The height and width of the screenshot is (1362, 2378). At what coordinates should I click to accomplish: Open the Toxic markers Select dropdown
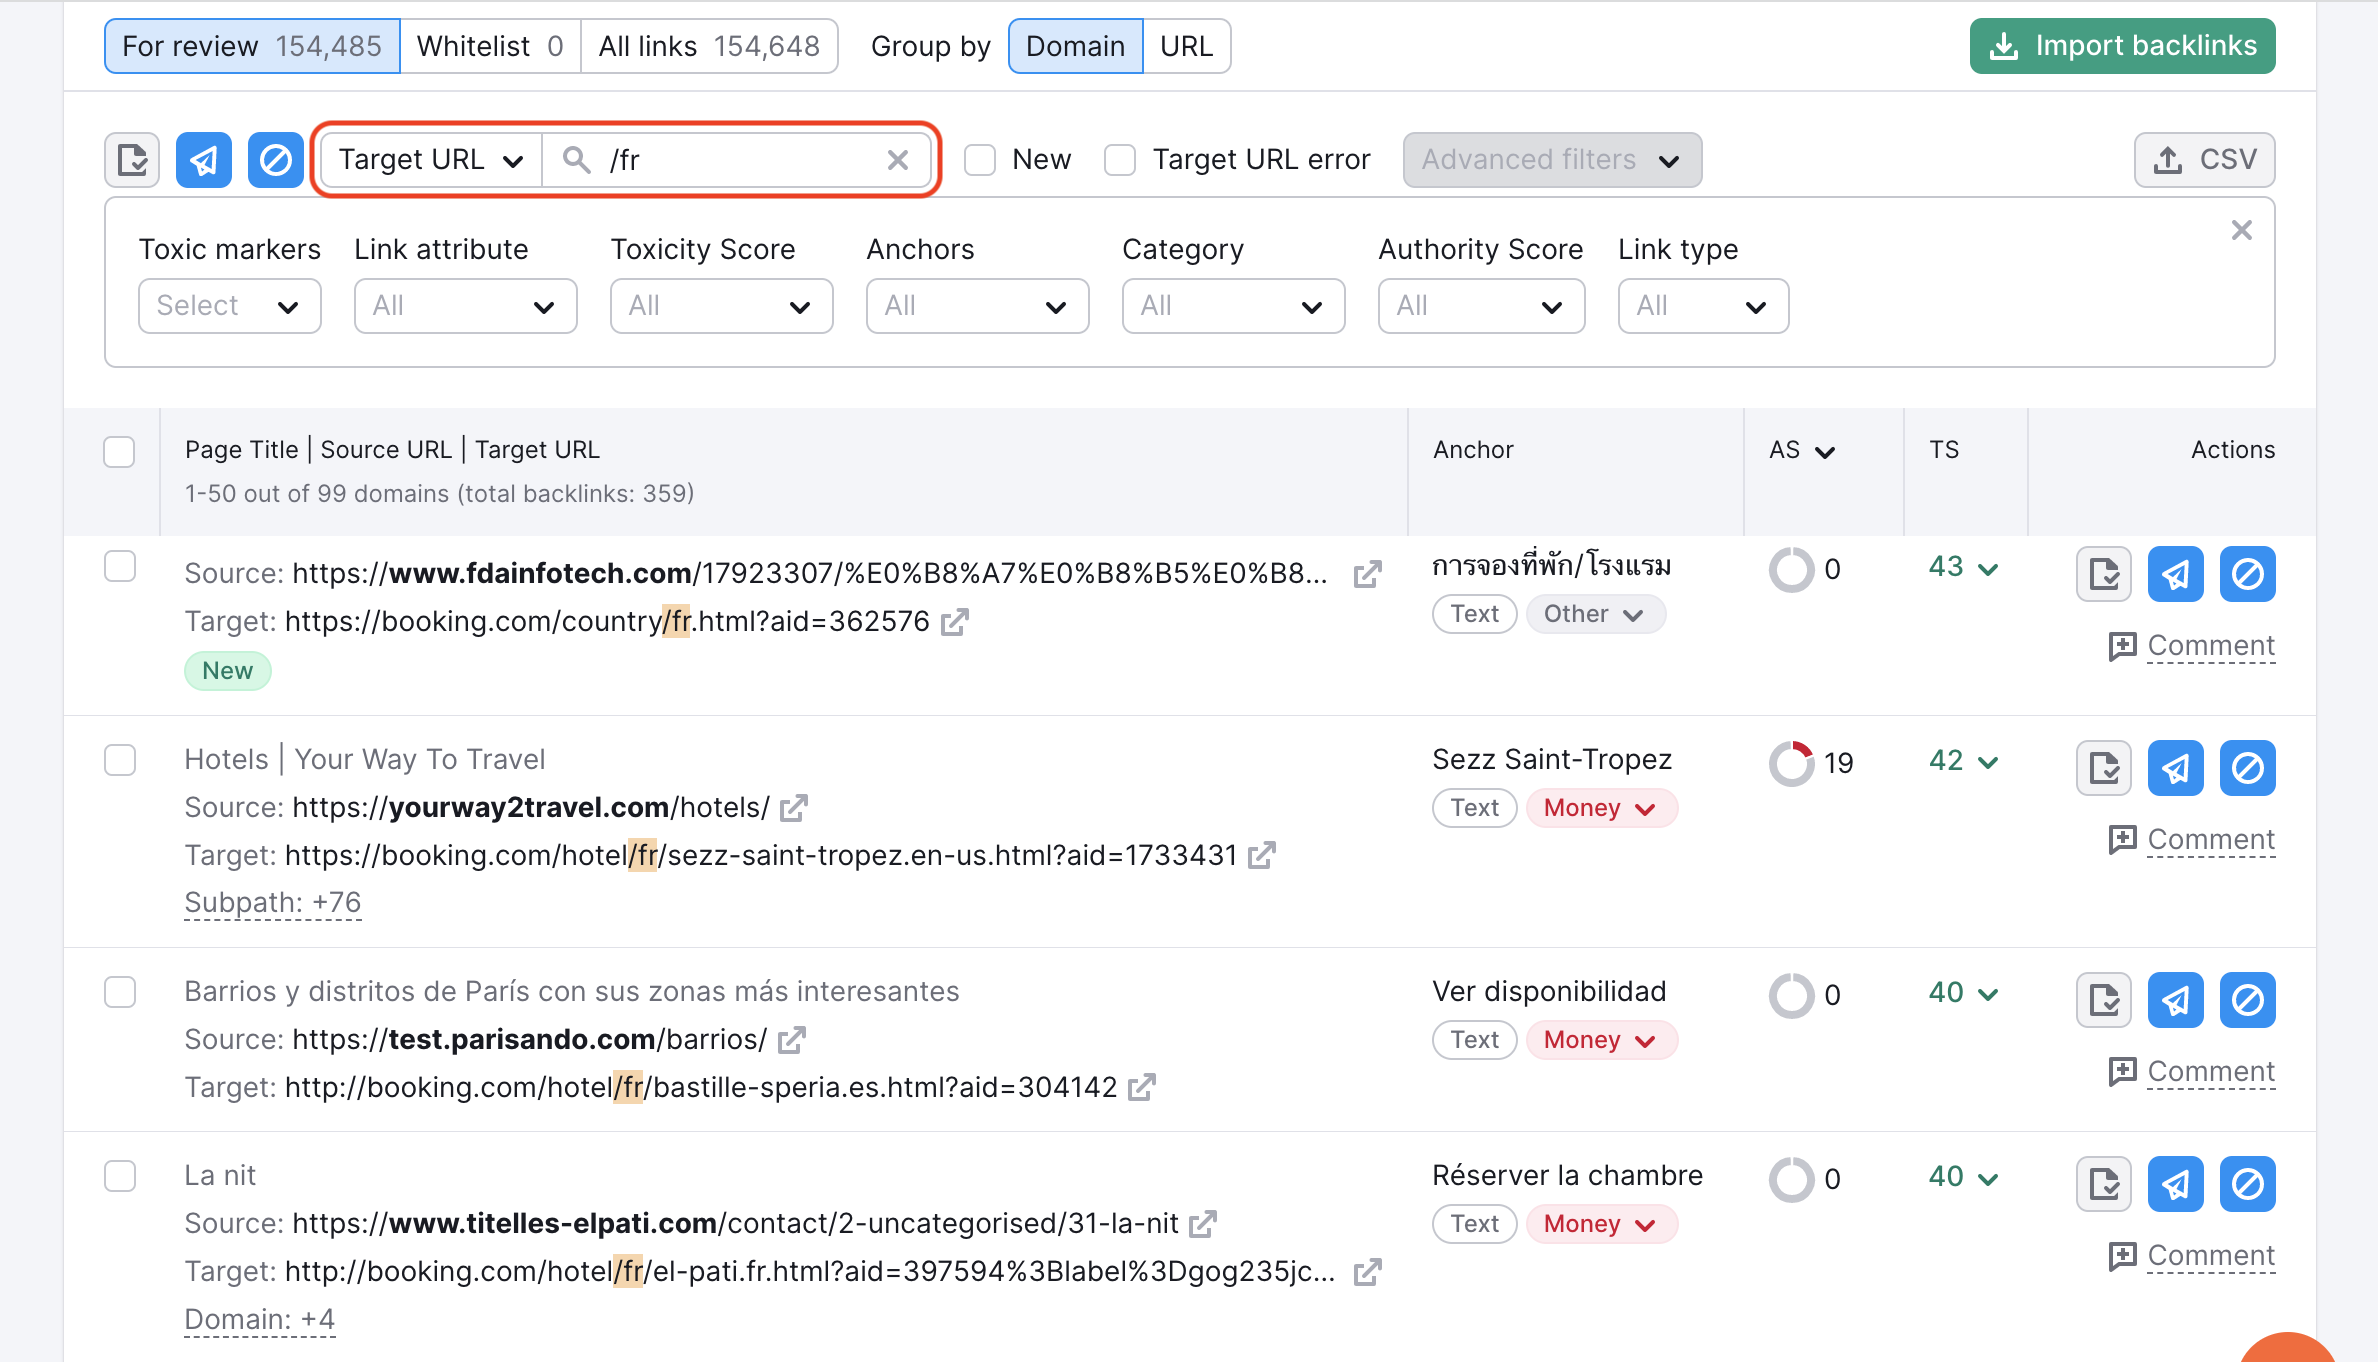[229, 305]
